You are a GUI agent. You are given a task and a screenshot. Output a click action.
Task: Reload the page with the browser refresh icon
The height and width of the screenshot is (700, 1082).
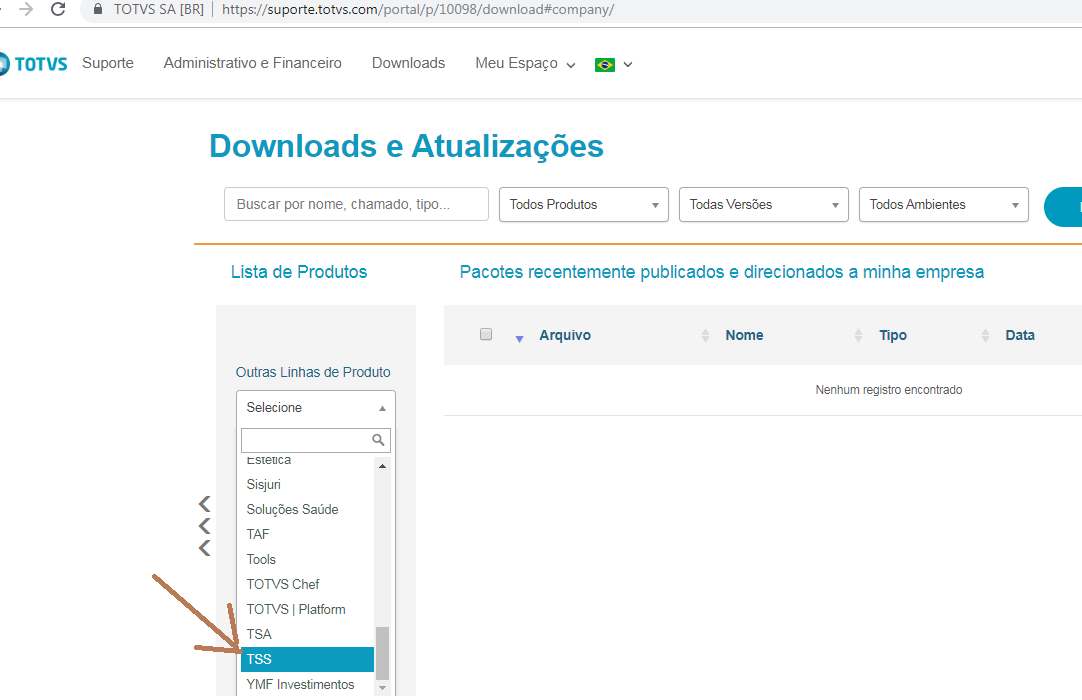pyautogui.click(x=58, y=9)
